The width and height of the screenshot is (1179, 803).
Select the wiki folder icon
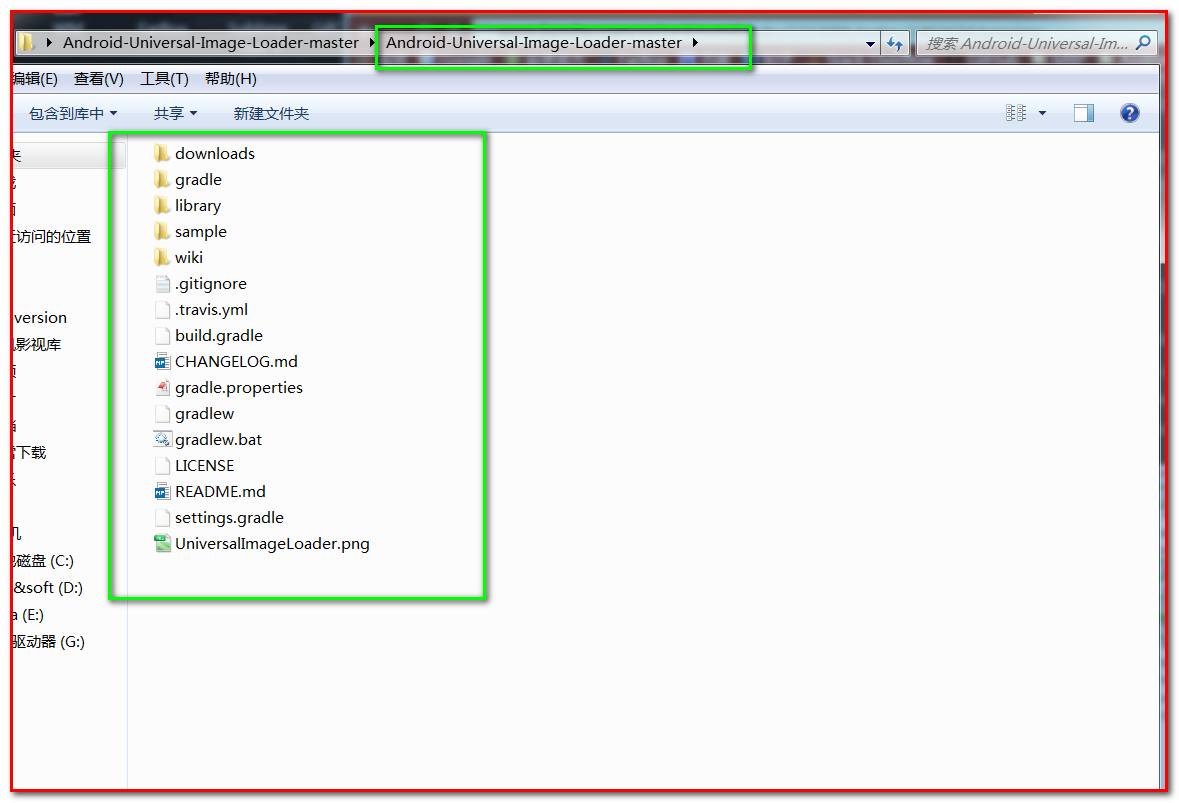[162, 258]
